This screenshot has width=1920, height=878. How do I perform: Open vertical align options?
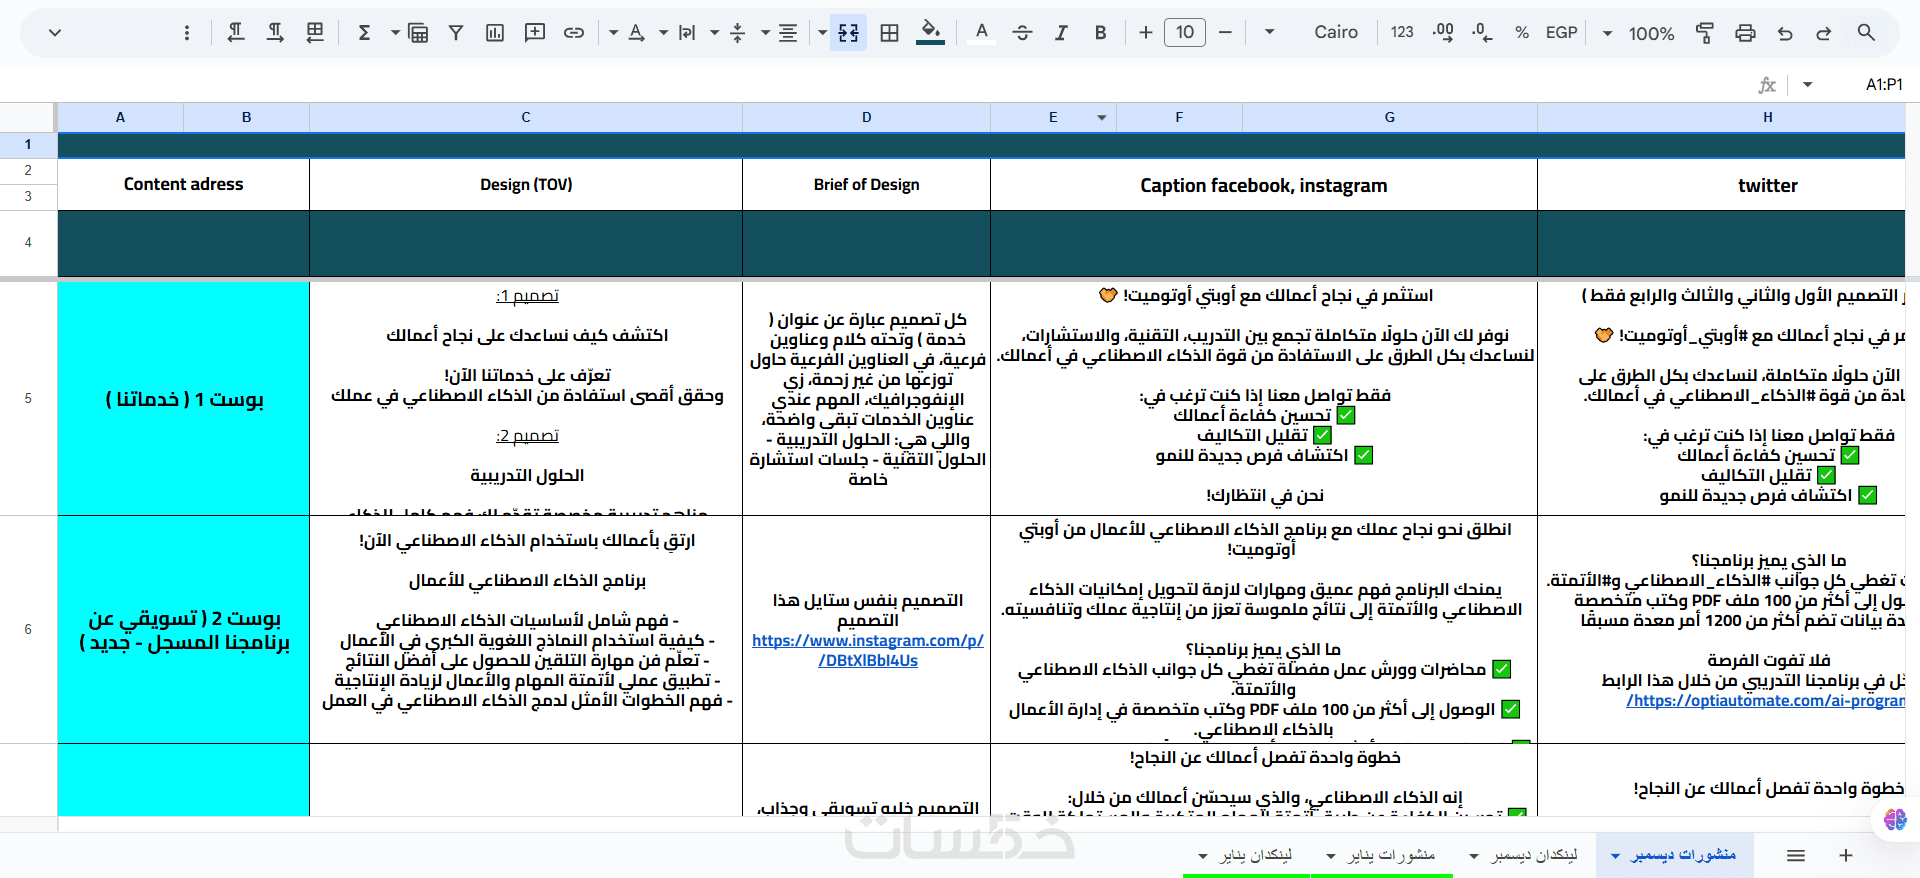tap(738, 33)
